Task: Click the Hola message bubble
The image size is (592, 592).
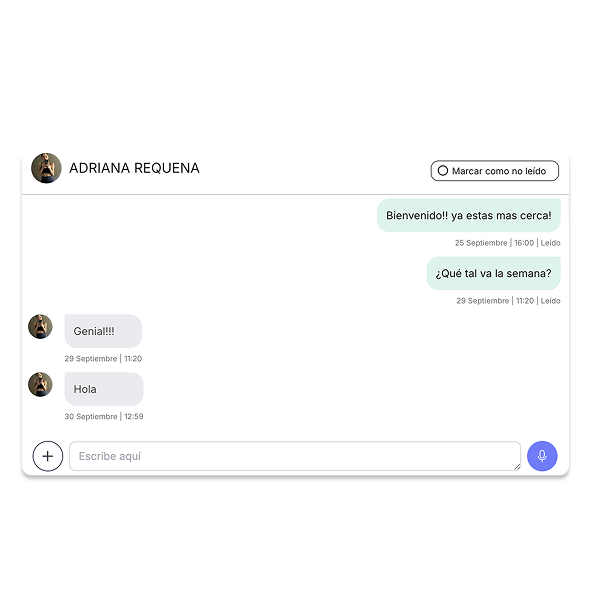Action: click(104, 389)
